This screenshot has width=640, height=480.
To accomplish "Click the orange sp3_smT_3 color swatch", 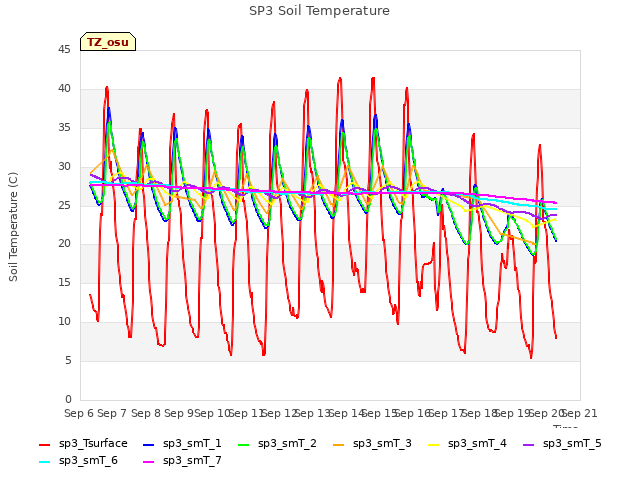I will [x=339, y=444].
